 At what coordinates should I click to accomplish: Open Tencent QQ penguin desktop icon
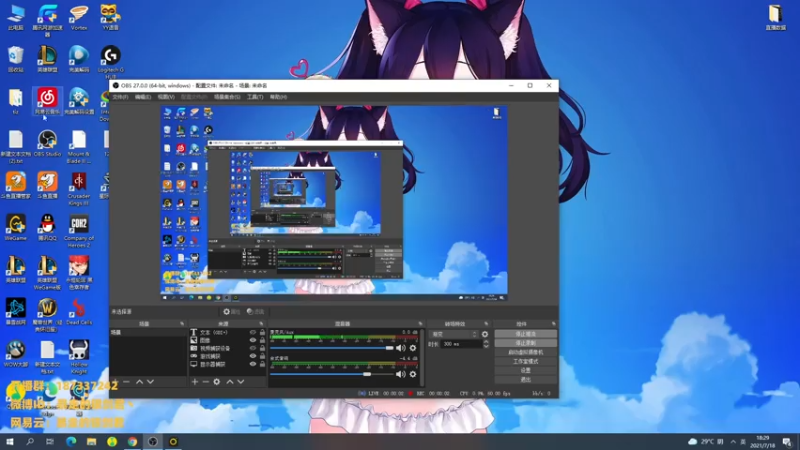(47, 227)
